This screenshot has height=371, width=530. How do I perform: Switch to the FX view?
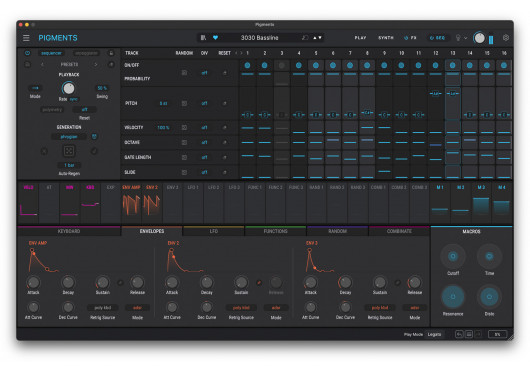click(x=410, y=38)
